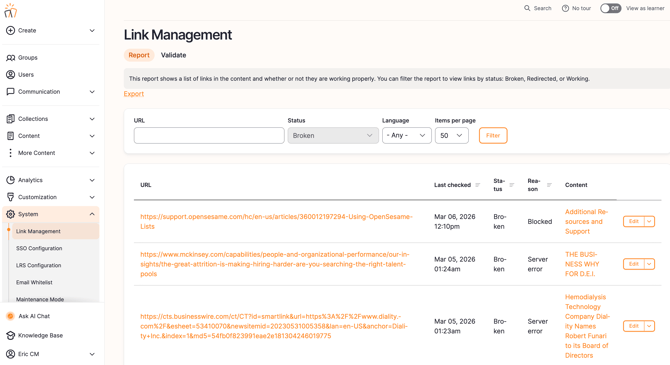Click the Create plus icon

point(10,30)
